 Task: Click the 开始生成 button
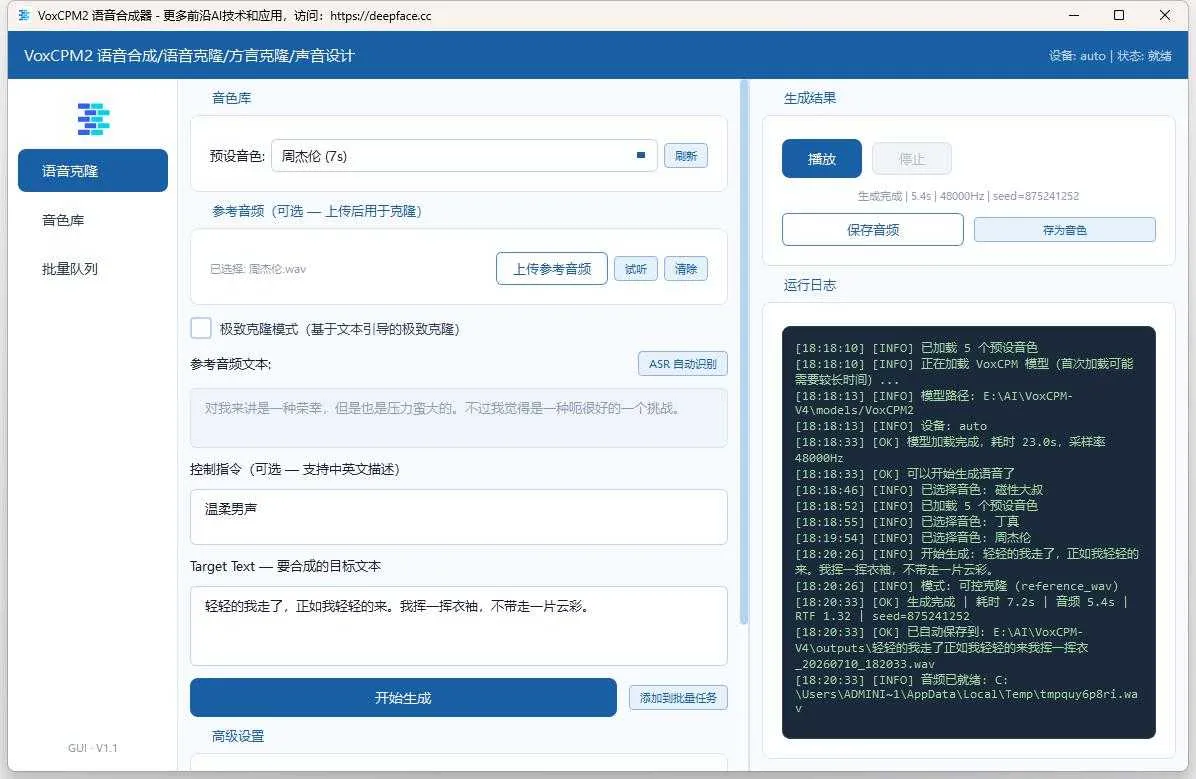(x=403, y=697)
